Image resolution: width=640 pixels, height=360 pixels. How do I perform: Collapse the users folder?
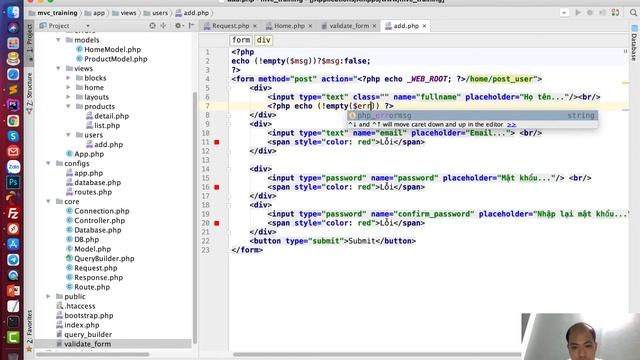pos(68,135)
